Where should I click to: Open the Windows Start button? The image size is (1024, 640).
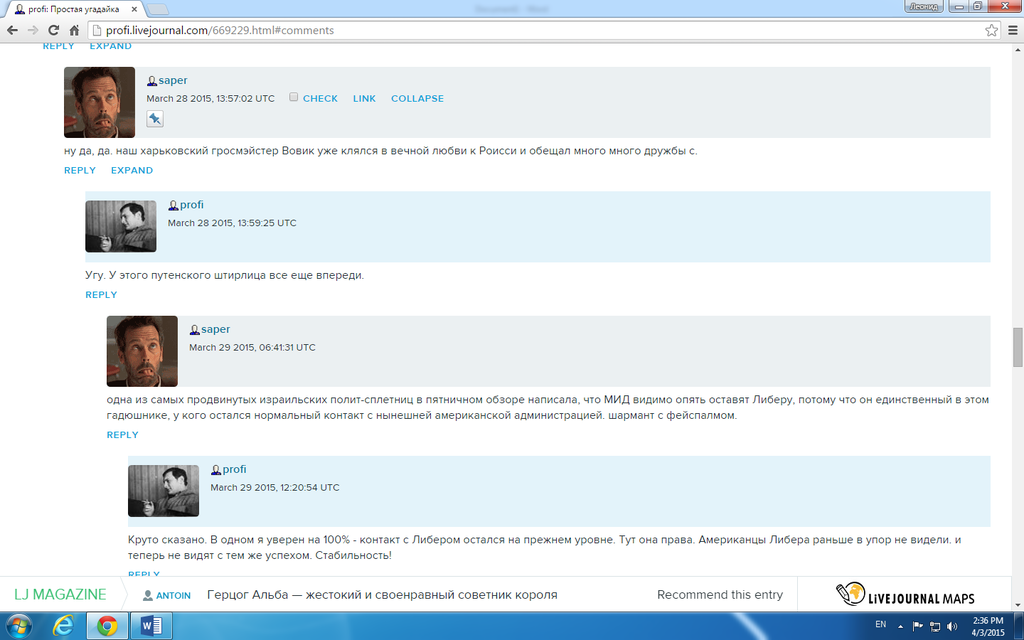click(18, 626)
